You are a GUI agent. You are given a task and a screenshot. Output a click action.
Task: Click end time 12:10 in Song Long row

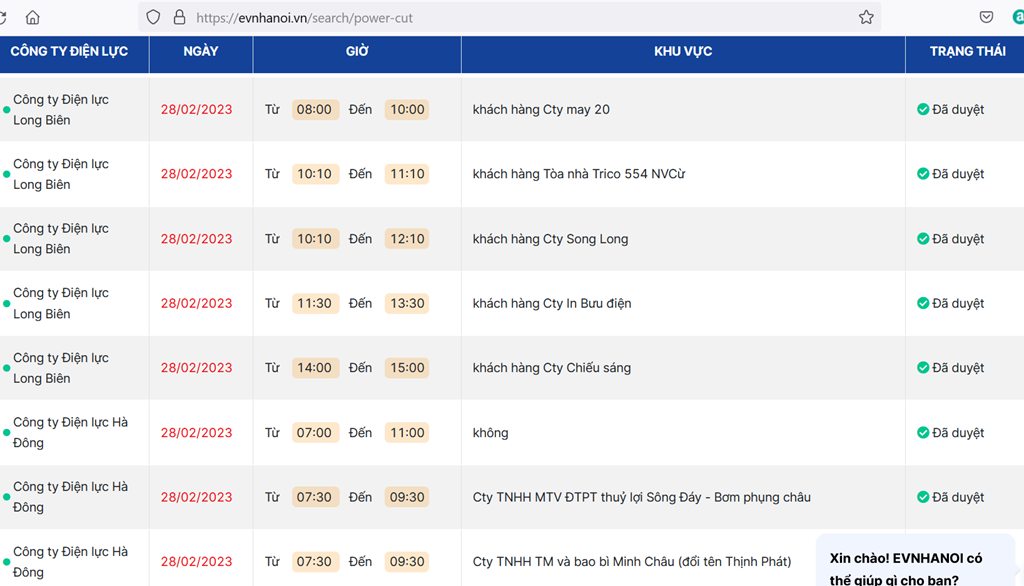407,239
